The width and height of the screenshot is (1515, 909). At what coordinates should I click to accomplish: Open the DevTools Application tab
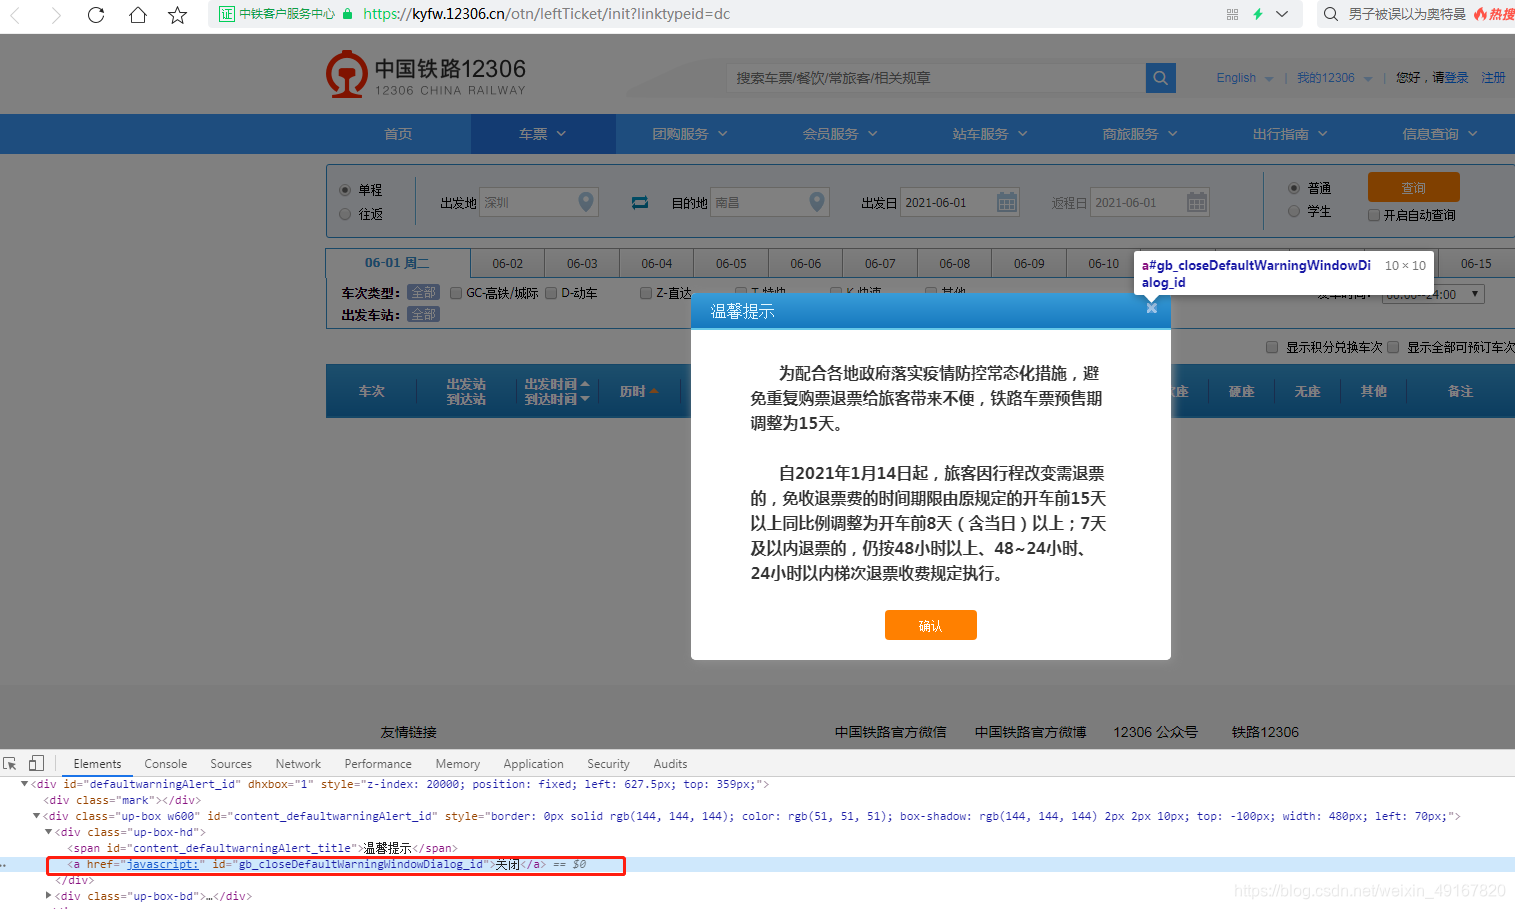(533, 764)
